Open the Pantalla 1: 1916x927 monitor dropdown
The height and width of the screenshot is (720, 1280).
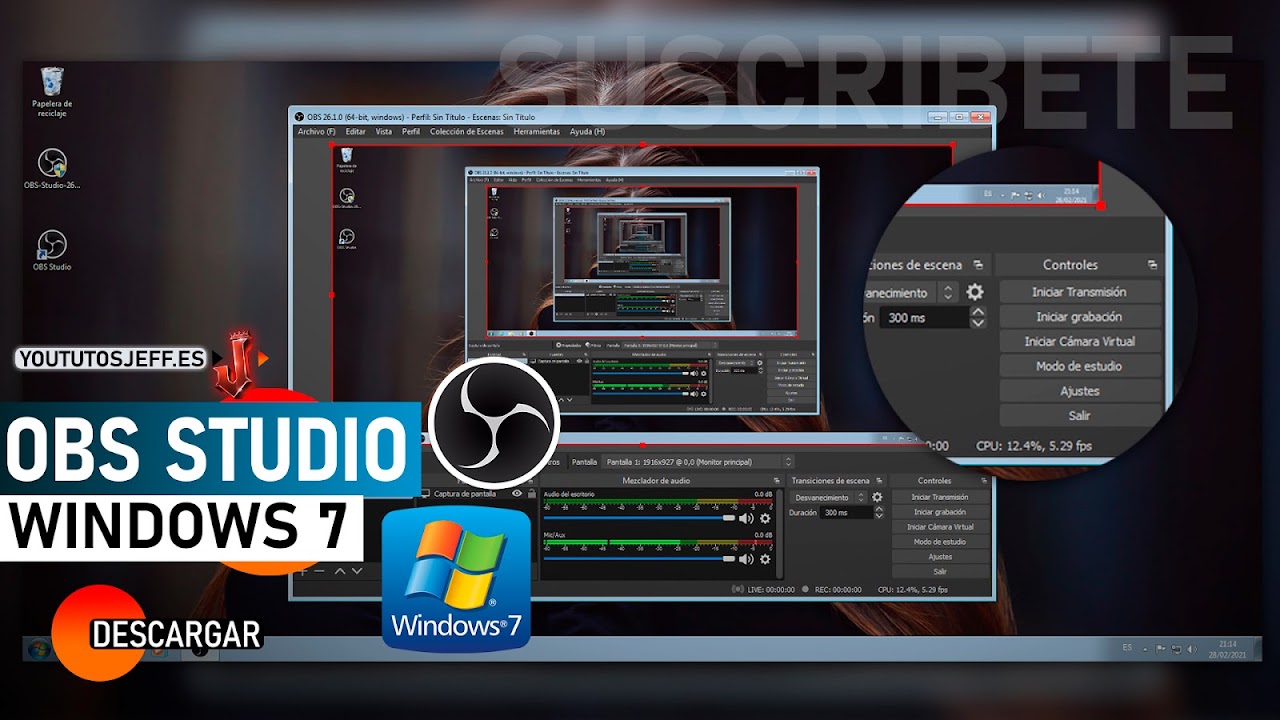click(700, 462)
